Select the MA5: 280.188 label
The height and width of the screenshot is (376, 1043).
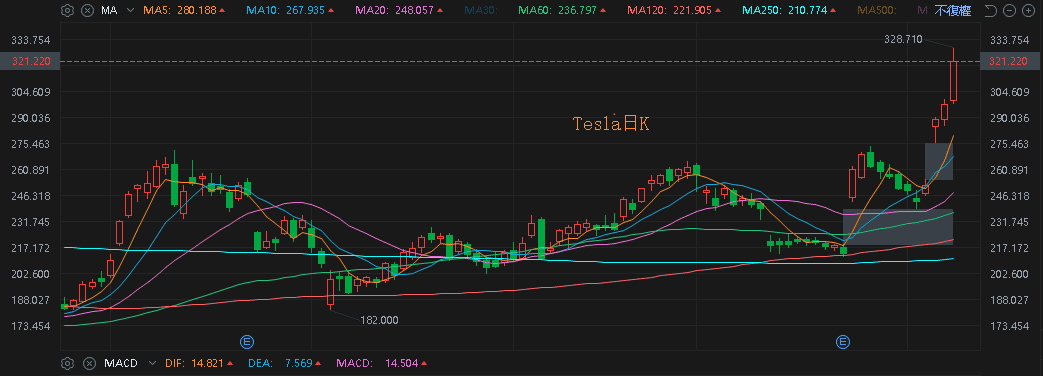(184, 10)
